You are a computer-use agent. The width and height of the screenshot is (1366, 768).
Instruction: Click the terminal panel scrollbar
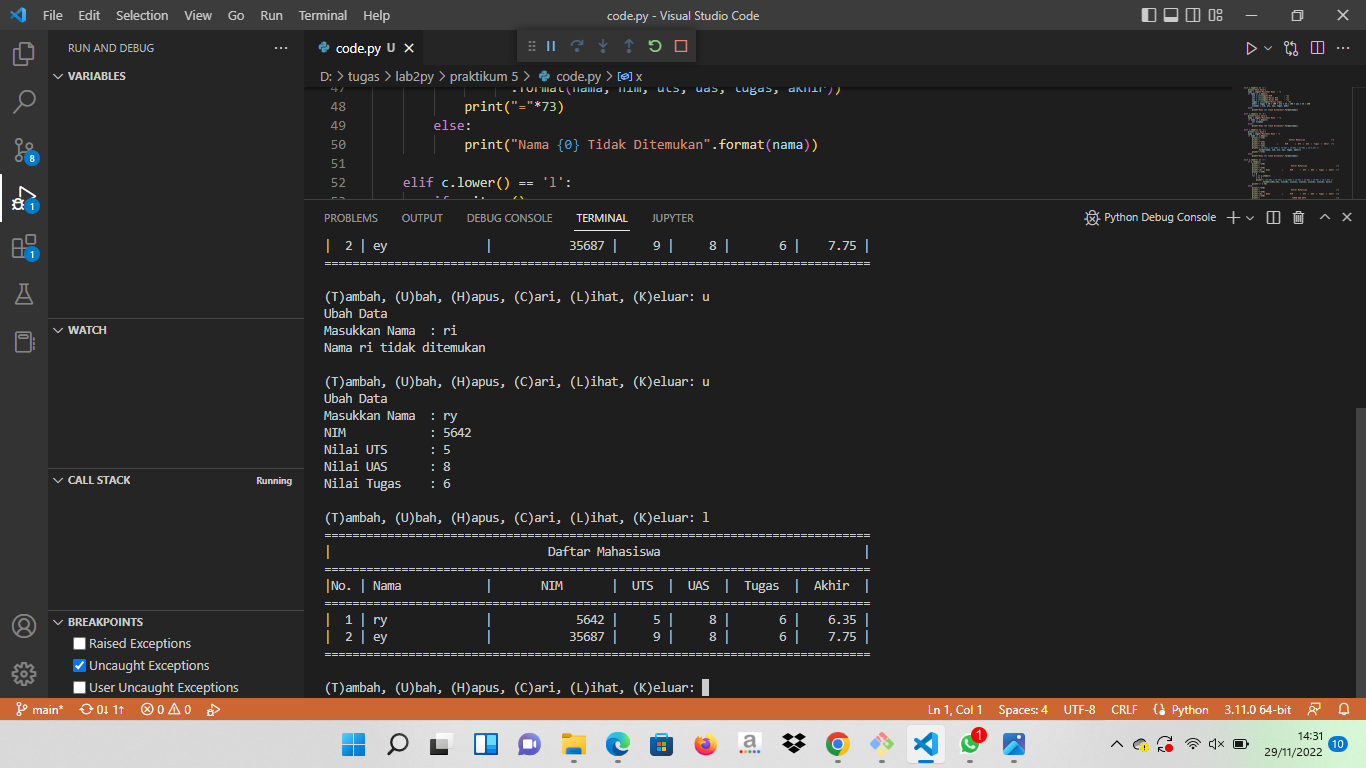(x=1359, y=550)
